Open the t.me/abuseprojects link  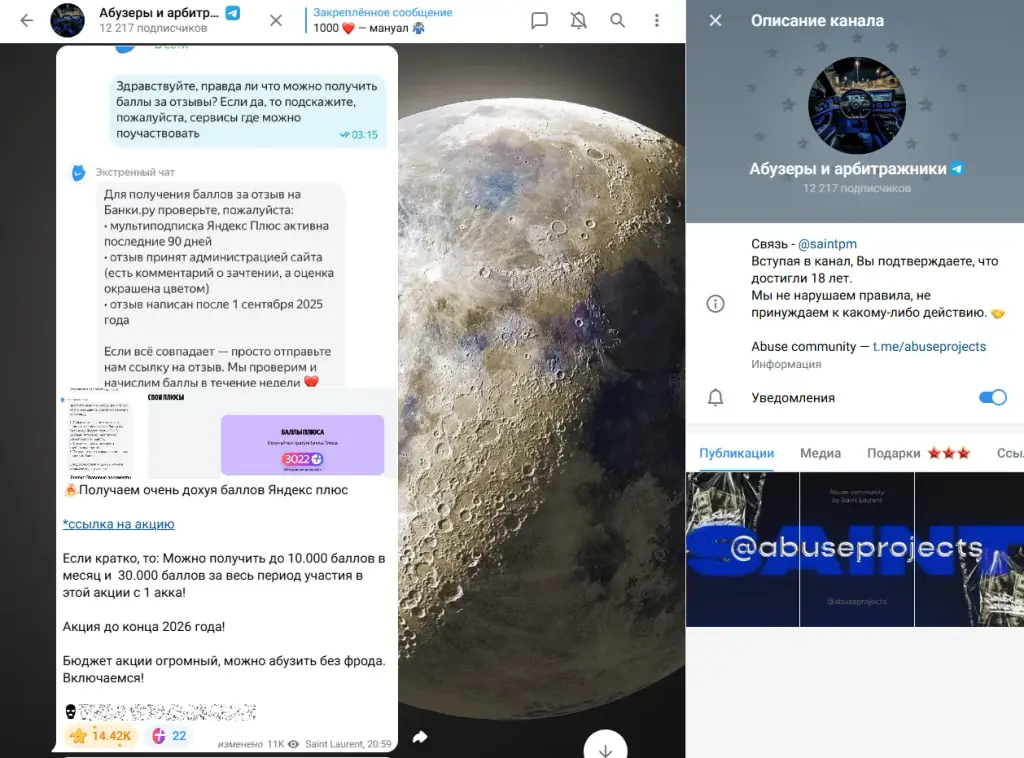point(929,347)
